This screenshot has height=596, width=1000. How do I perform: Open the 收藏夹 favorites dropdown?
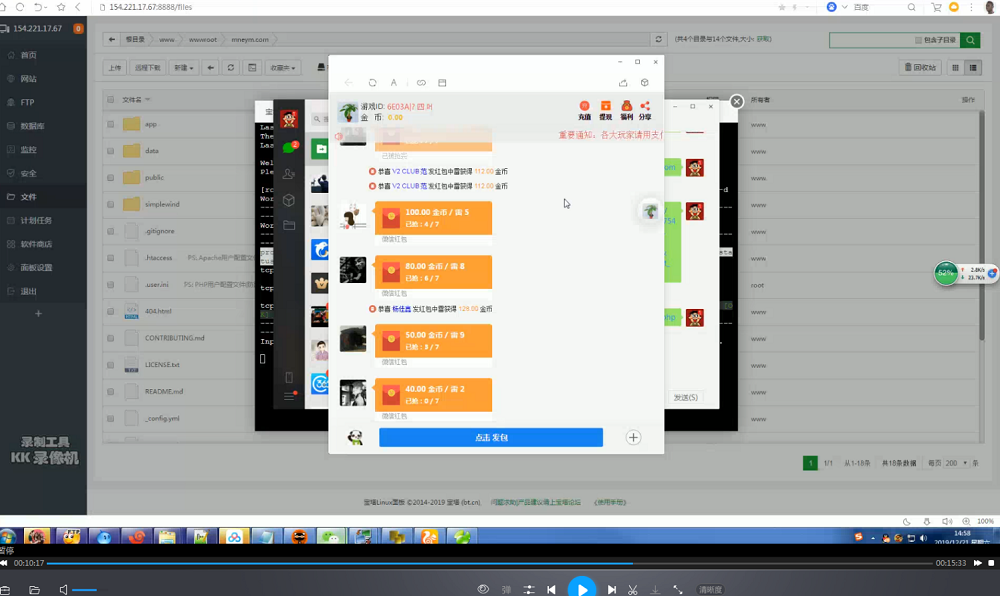(283, 68)
